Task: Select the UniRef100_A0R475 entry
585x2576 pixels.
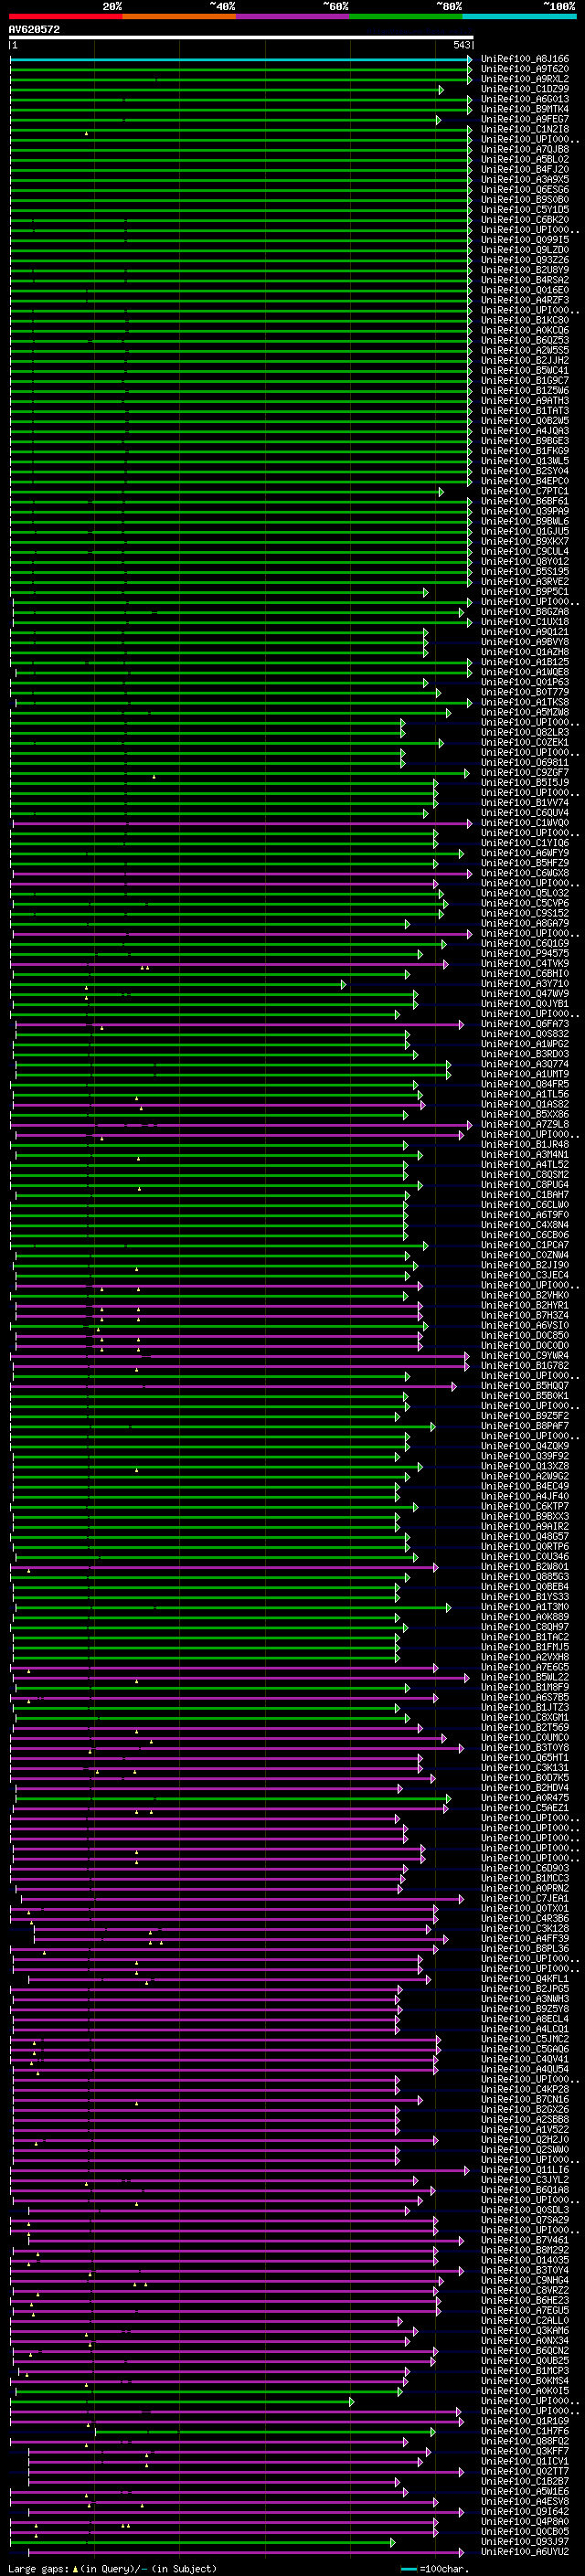Action: pos(524,1798)
